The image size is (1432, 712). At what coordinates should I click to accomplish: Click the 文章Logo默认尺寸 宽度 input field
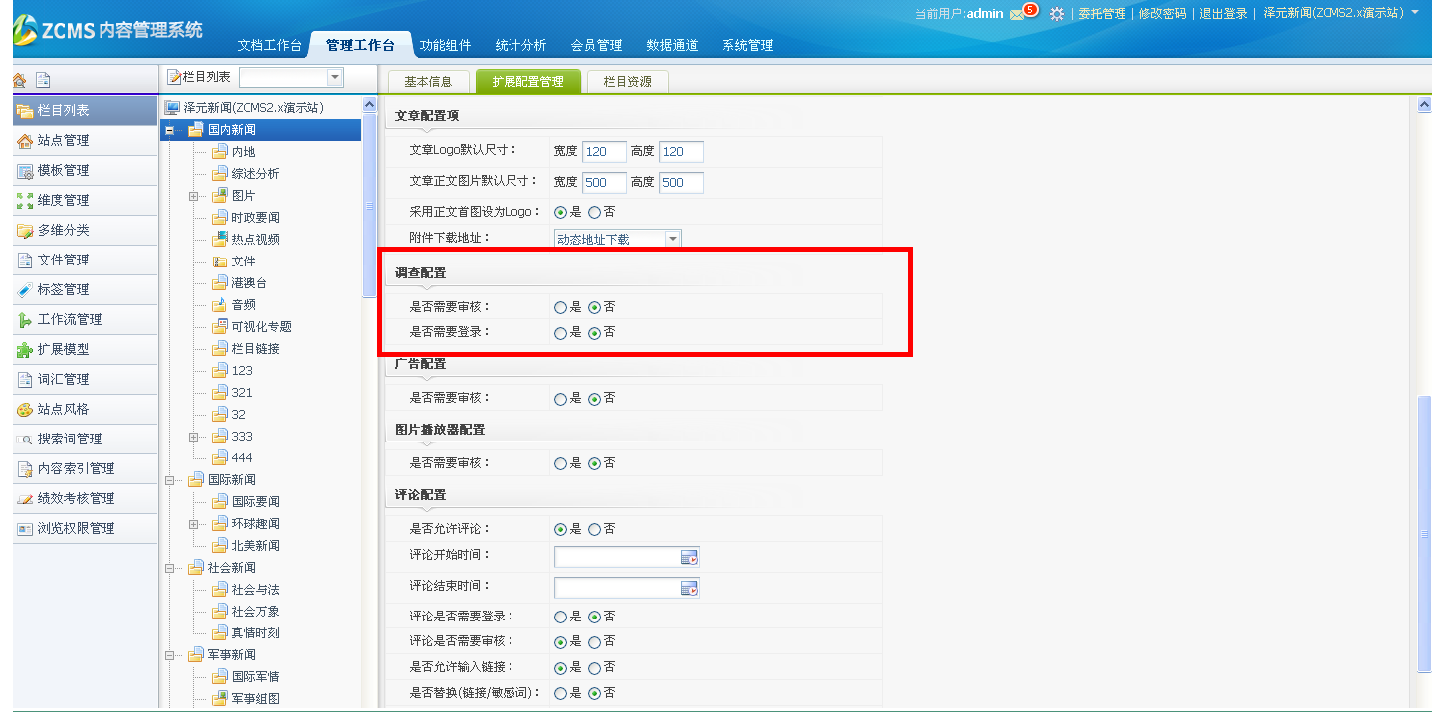tap(604, 152)
